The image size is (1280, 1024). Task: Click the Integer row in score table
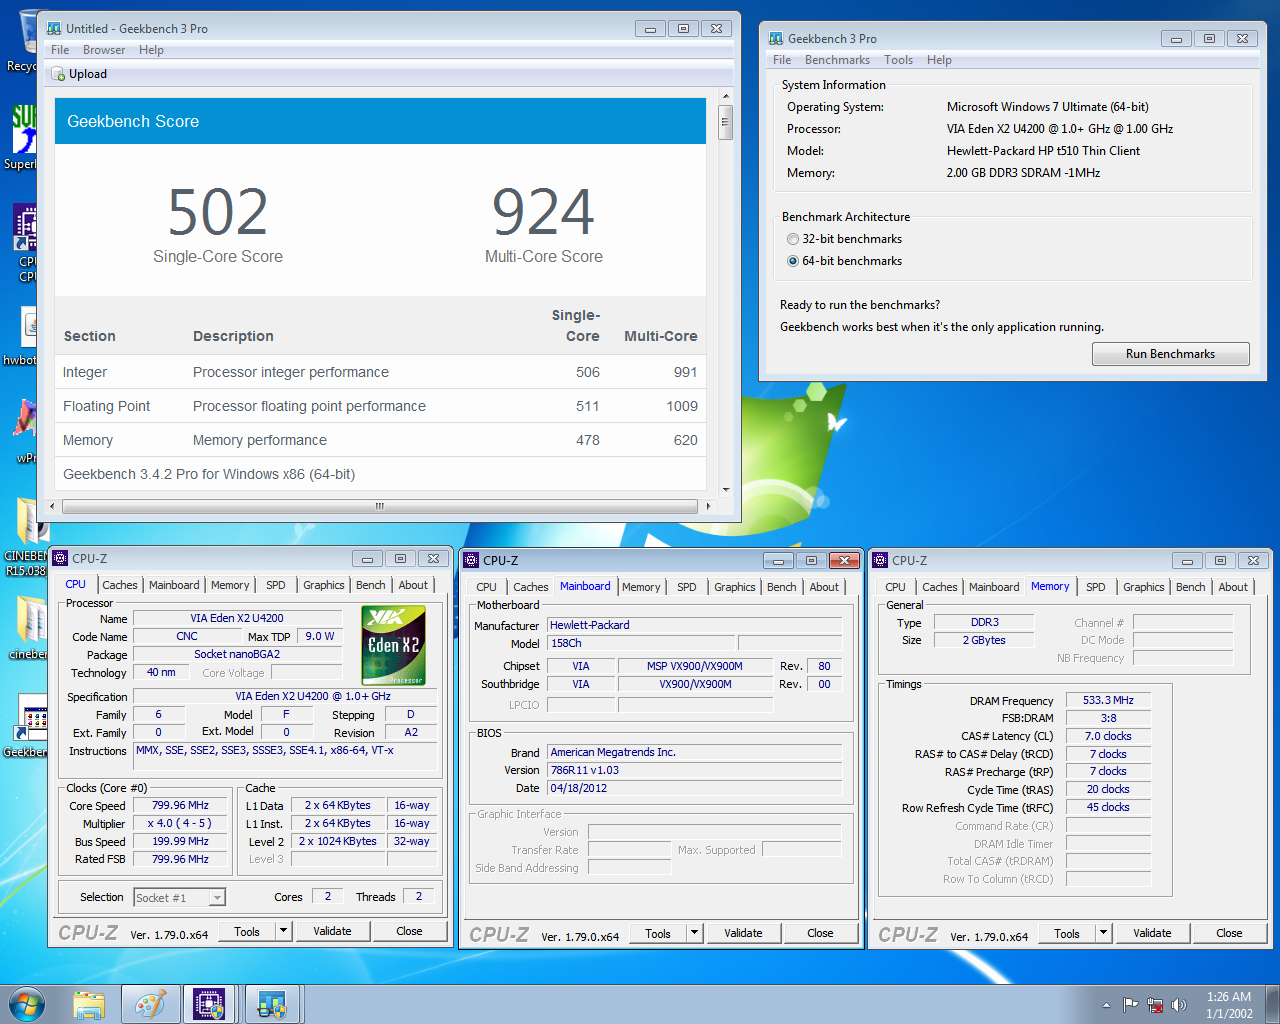pyautogui.click(x=380, y=372)
